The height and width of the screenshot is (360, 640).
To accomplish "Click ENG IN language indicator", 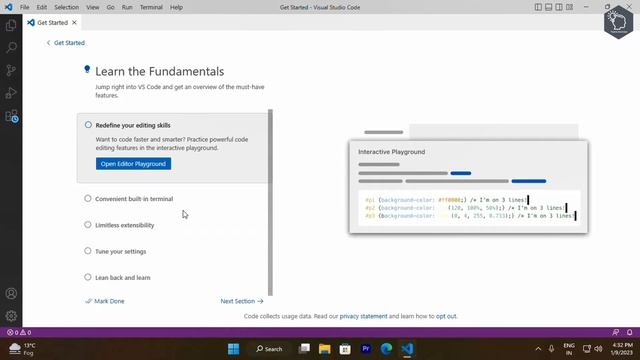I will click(x=569, y=349).
